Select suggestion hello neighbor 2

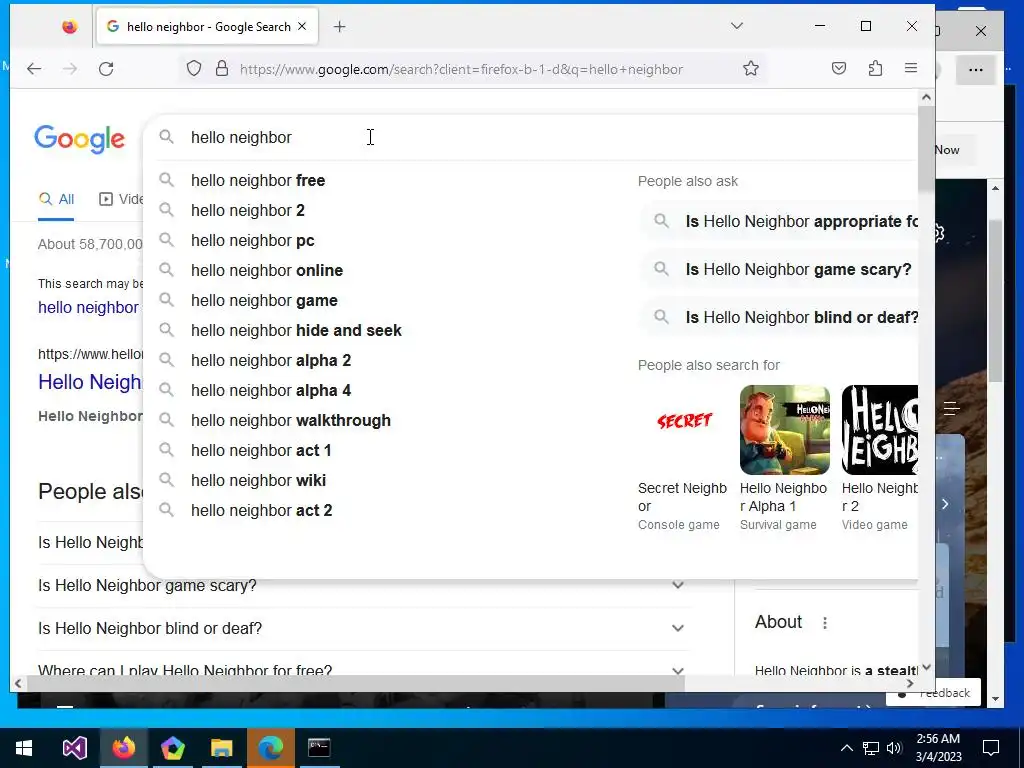pos(248,210)
